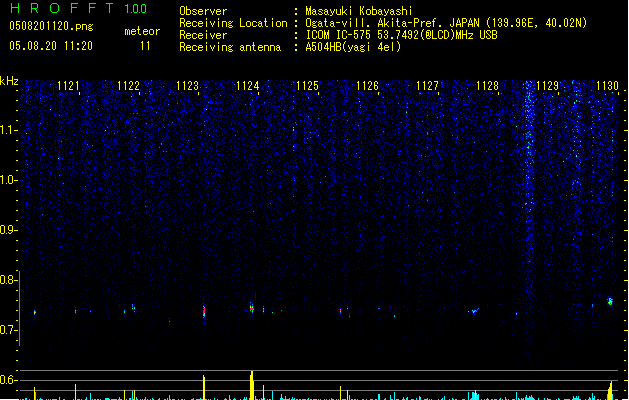
Task: Click the Receiving antenna label
Action: (230, 47)
